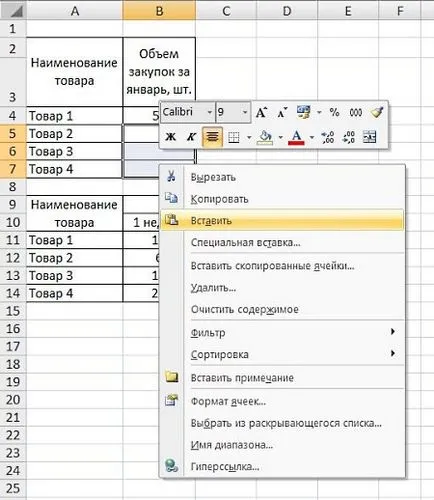Select column D header
The width and height of the screenshot is (434, 500).
pos(287,11)
